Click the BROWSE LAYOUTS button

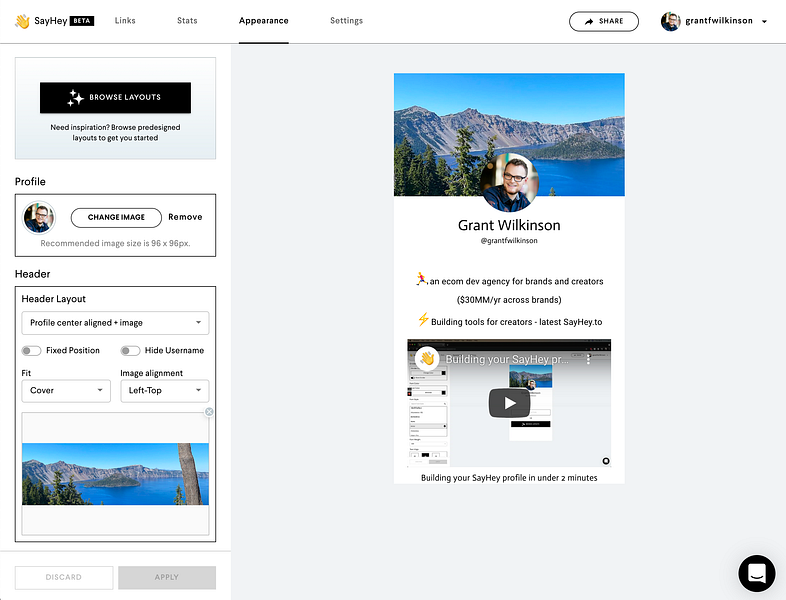coord(115,97)
